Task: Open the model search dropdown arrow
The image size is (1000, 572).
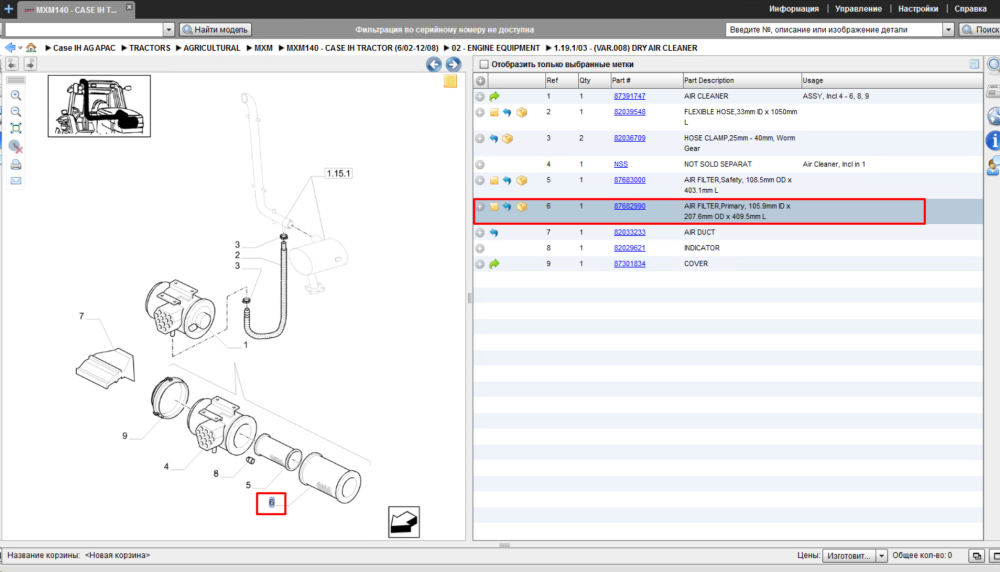Action: click(168, 29)
